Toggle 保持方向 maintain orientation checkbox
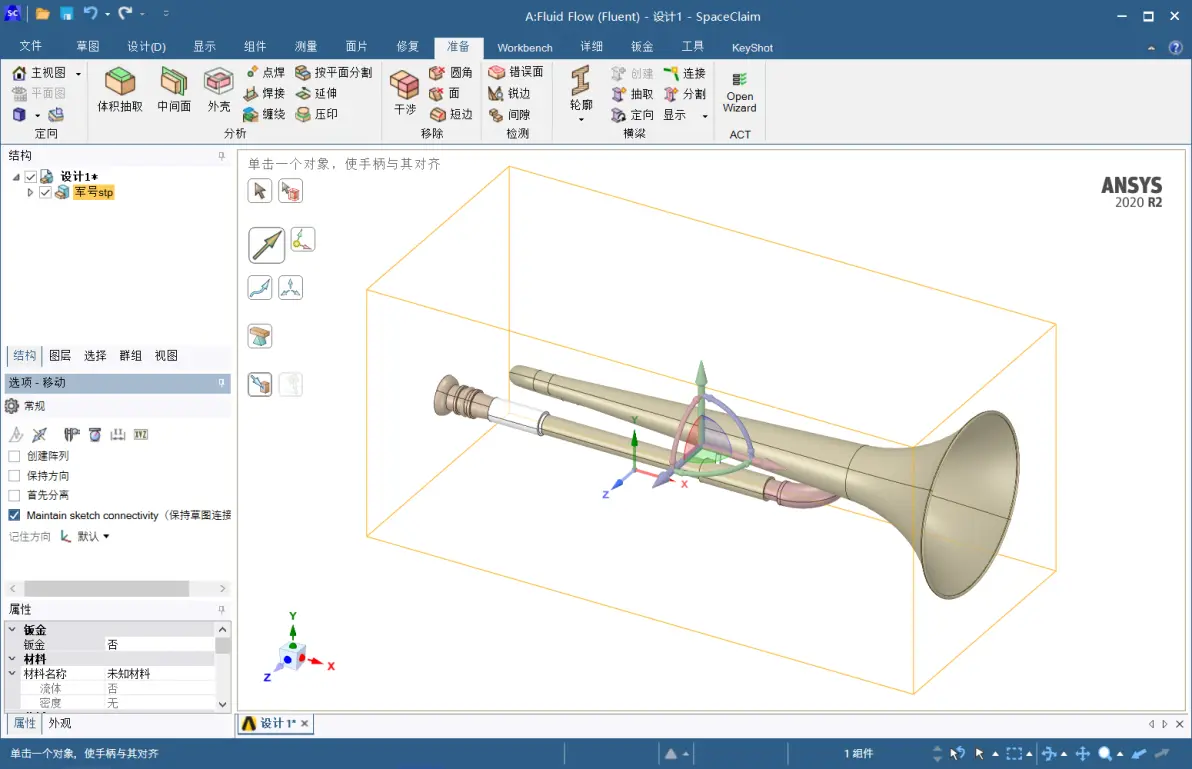The width and height of the screenshot is (1192, 769). [14, 476]
